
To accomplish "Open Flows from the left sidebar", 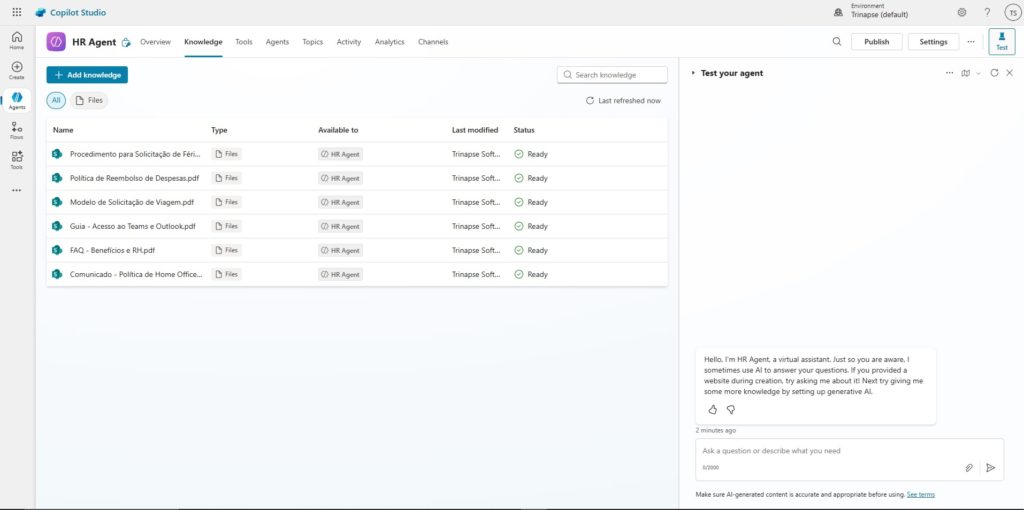I will [x=16, y=130].
